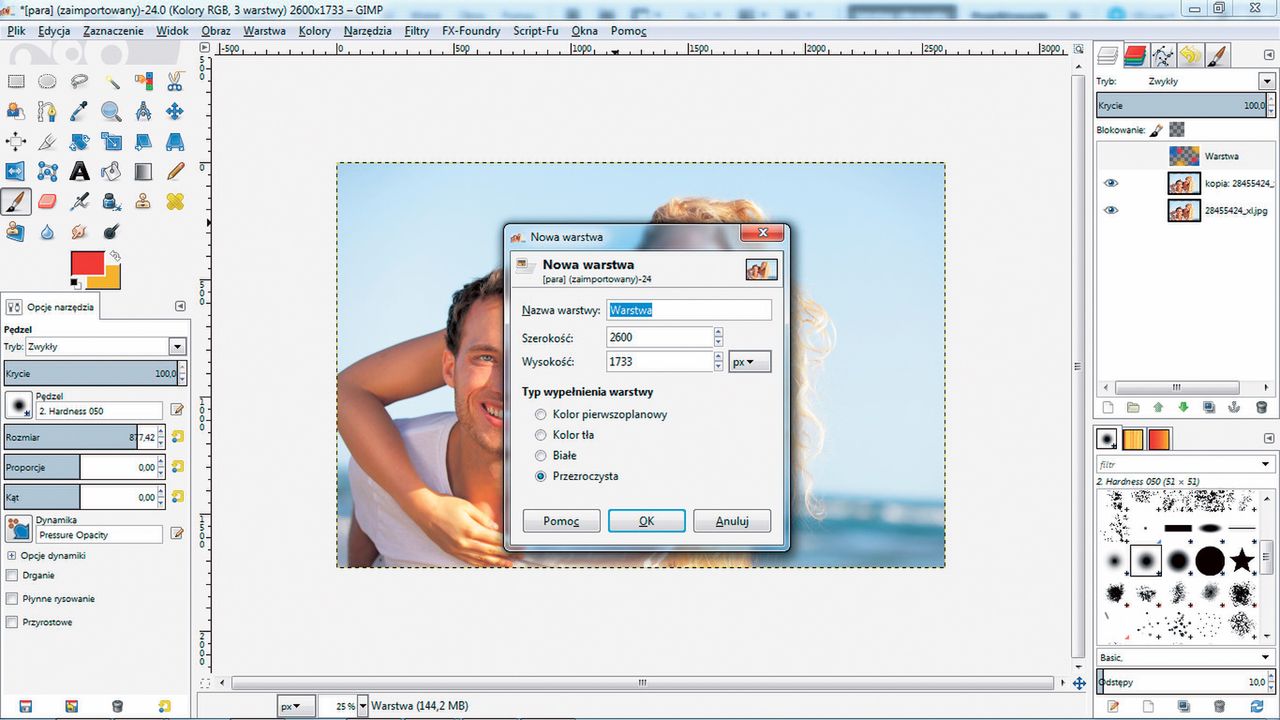
Task: Choose Kolor pierwszoplanowy fill type
Action: coord(541,414)
